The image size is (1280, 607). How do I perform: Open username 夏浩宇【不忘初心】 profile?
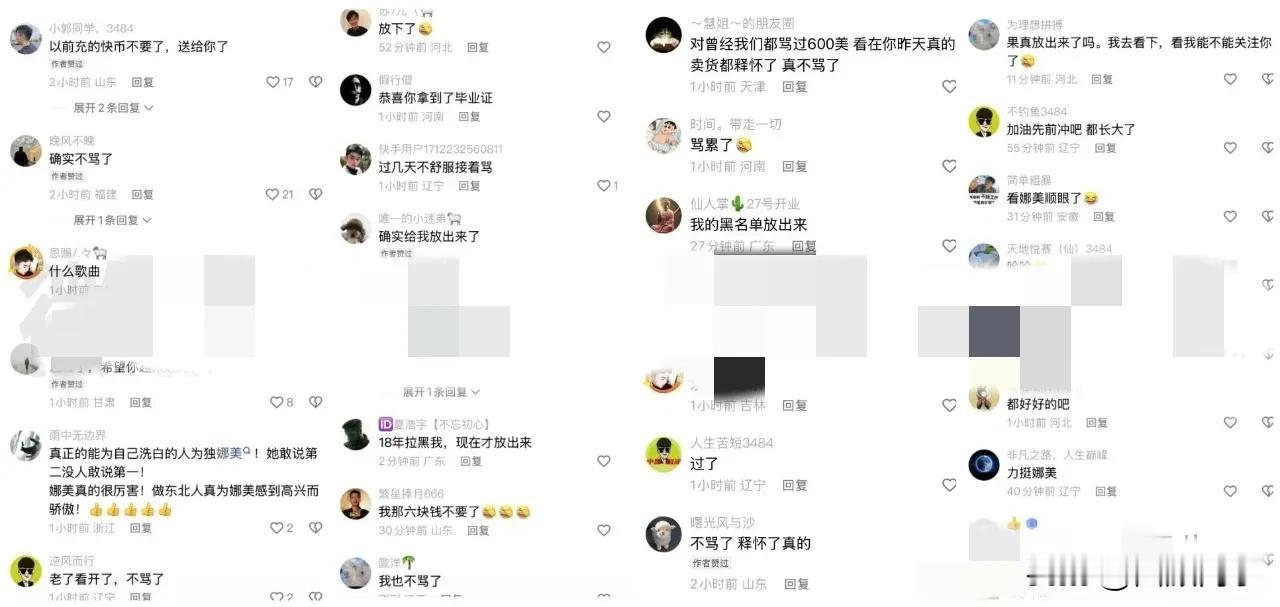[434, 425]
